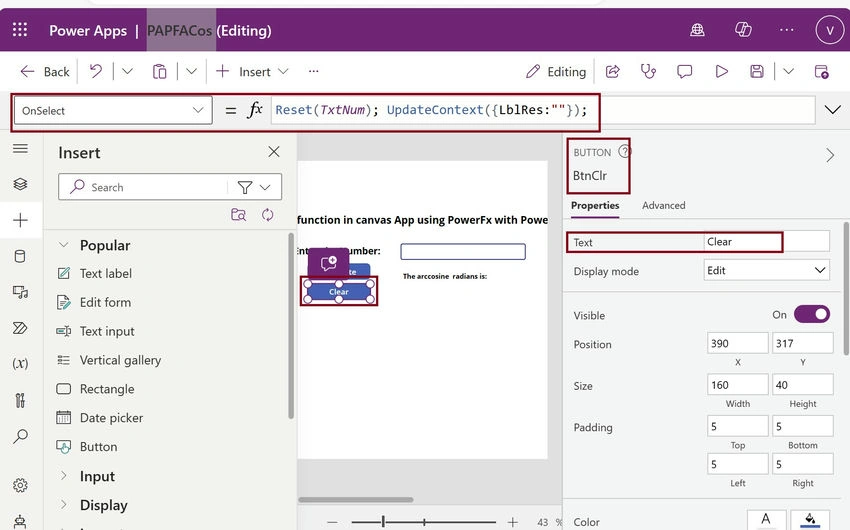This screenshot has height=530, width=850.
Task: Open the Power Automate icon
Action: pos(20,328)
